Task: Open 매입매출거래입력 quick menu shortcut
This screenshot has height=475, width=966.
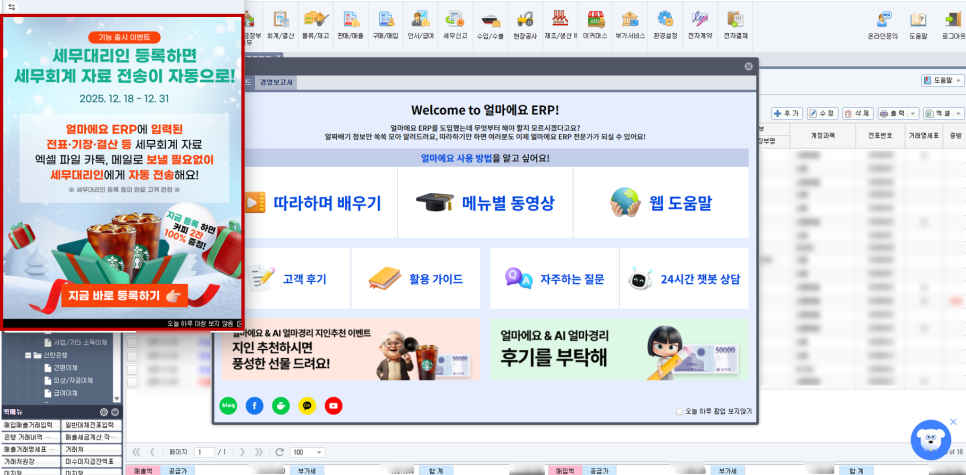Action: click(31, 425)
